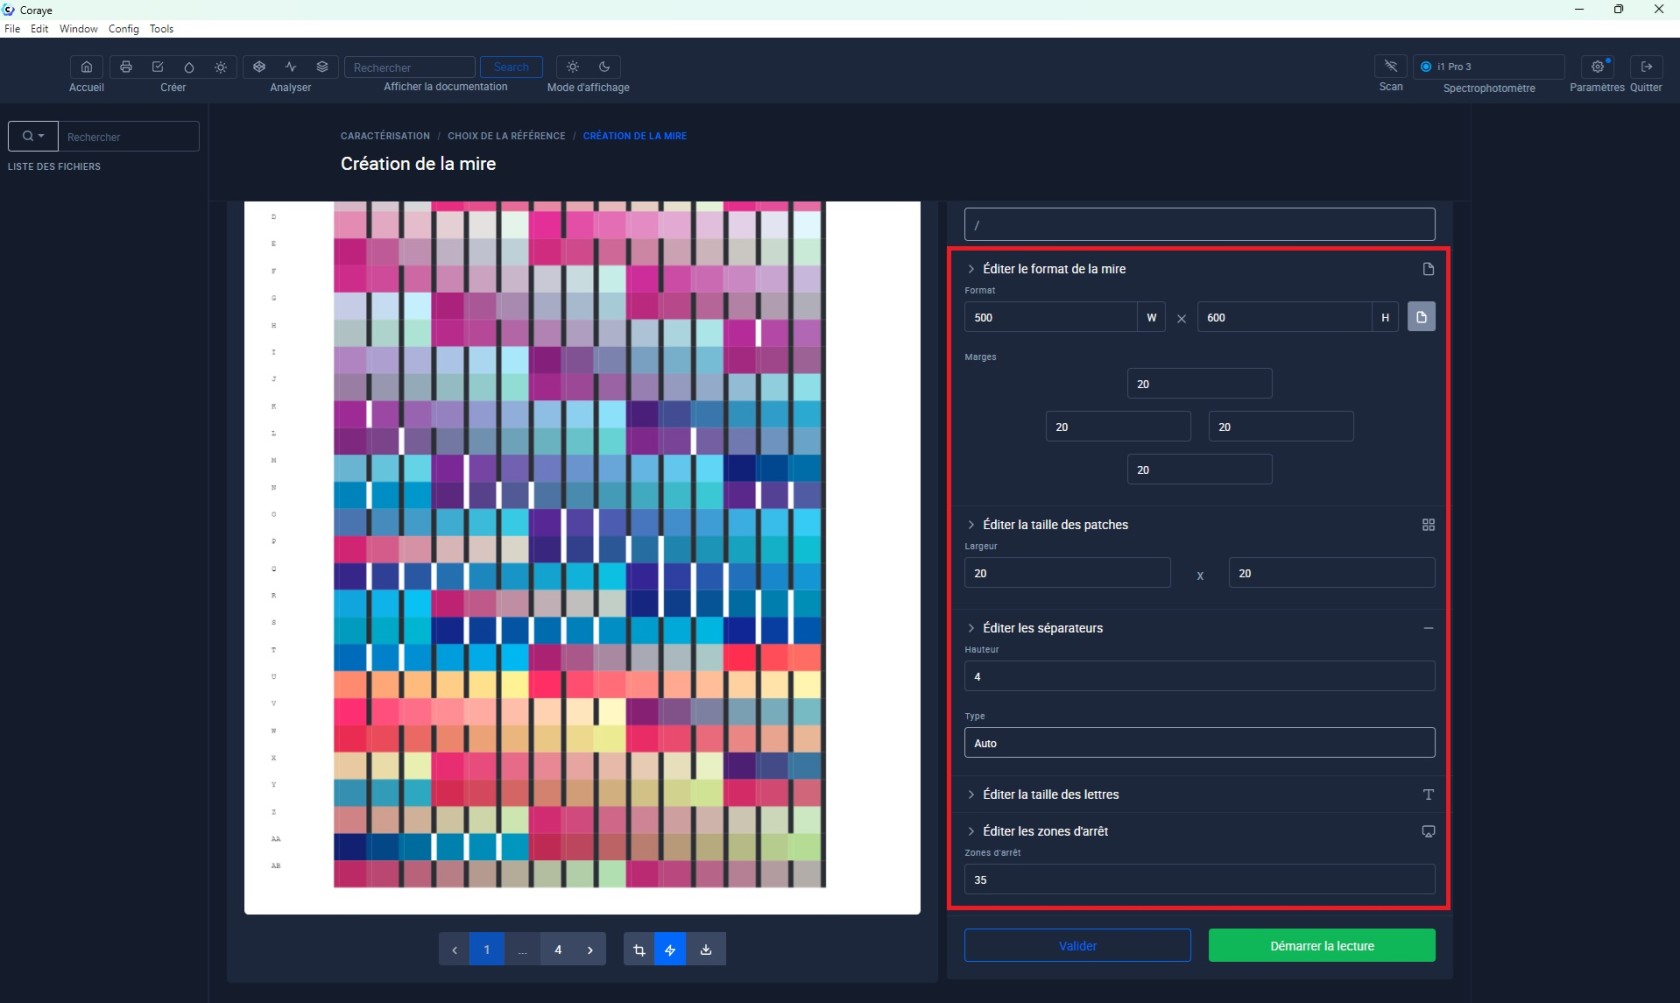
Task: Click the T icon beside letter size
Action: pos(1428,795)
